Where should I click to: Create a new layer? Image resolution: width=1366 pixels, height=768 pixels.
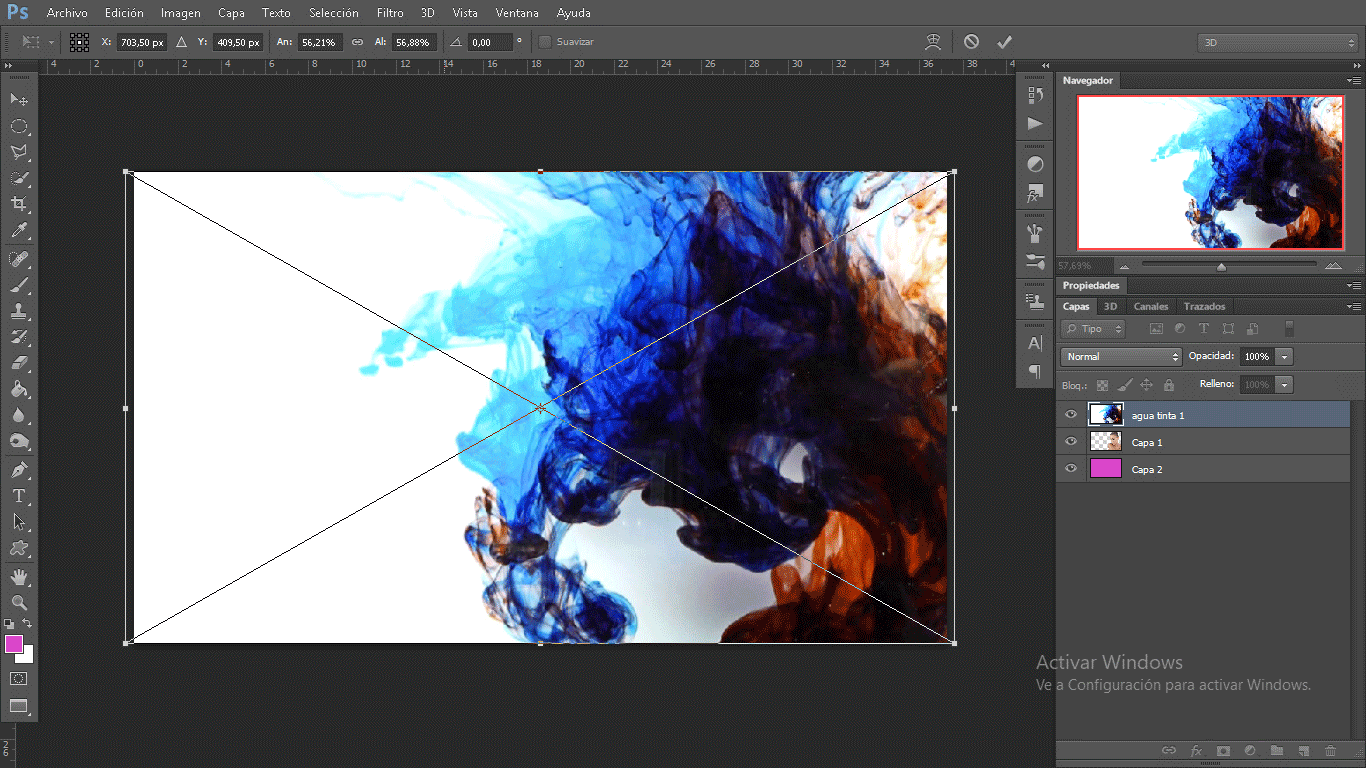pos(1303,750)
